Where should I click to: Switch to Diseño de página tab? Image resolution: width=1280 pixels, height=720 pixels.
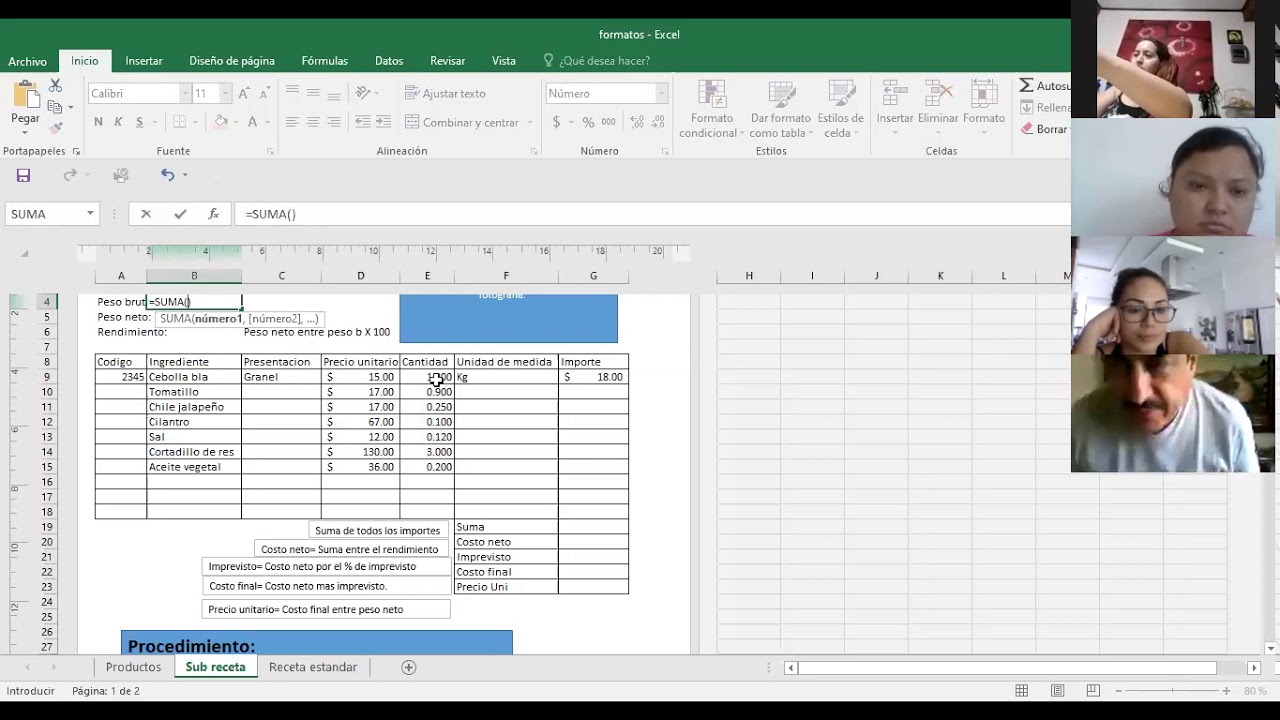(x=232, y=61)
